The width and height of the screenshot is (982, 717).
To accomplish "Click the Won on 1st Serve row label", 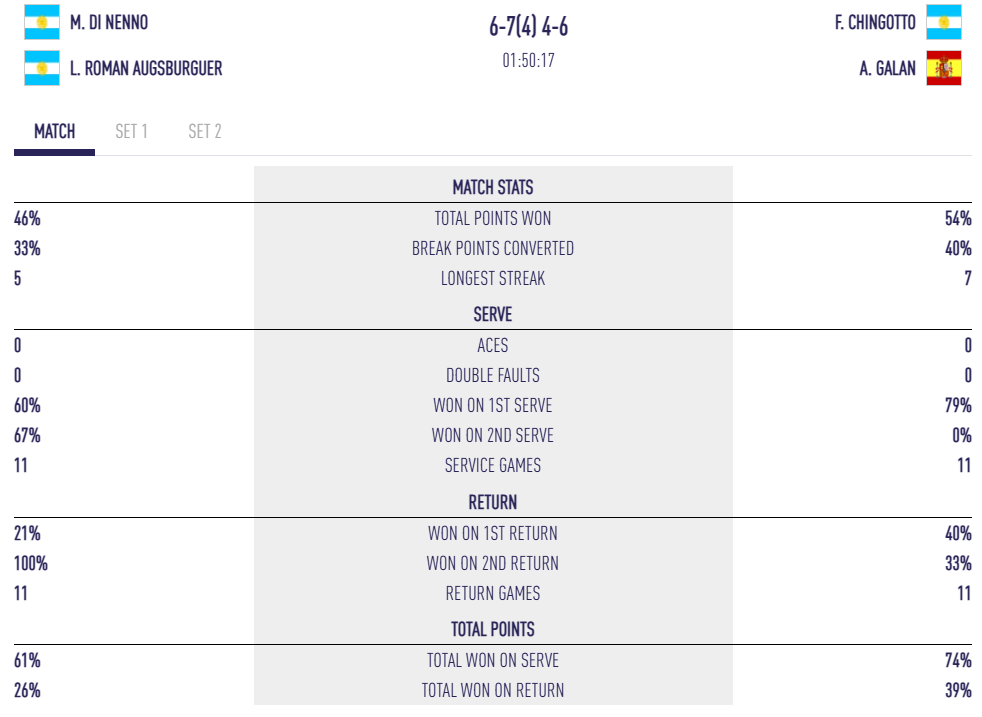I will click(493, 405).
